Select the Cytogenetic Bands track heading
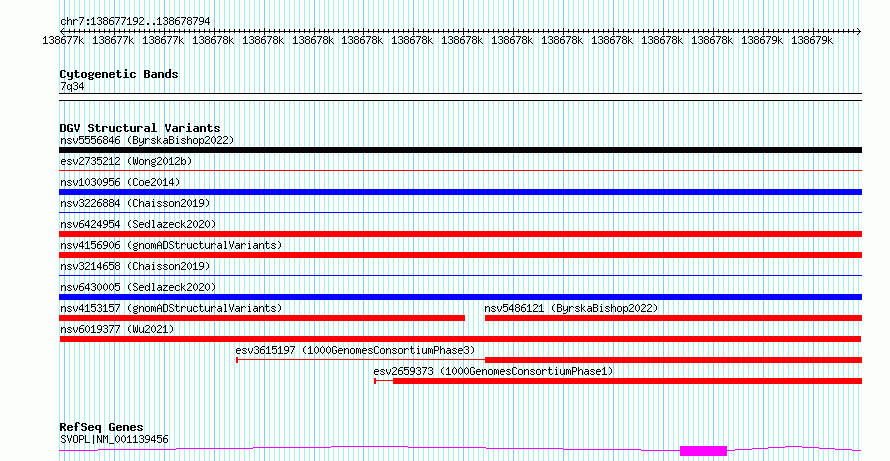 (119, 74)
